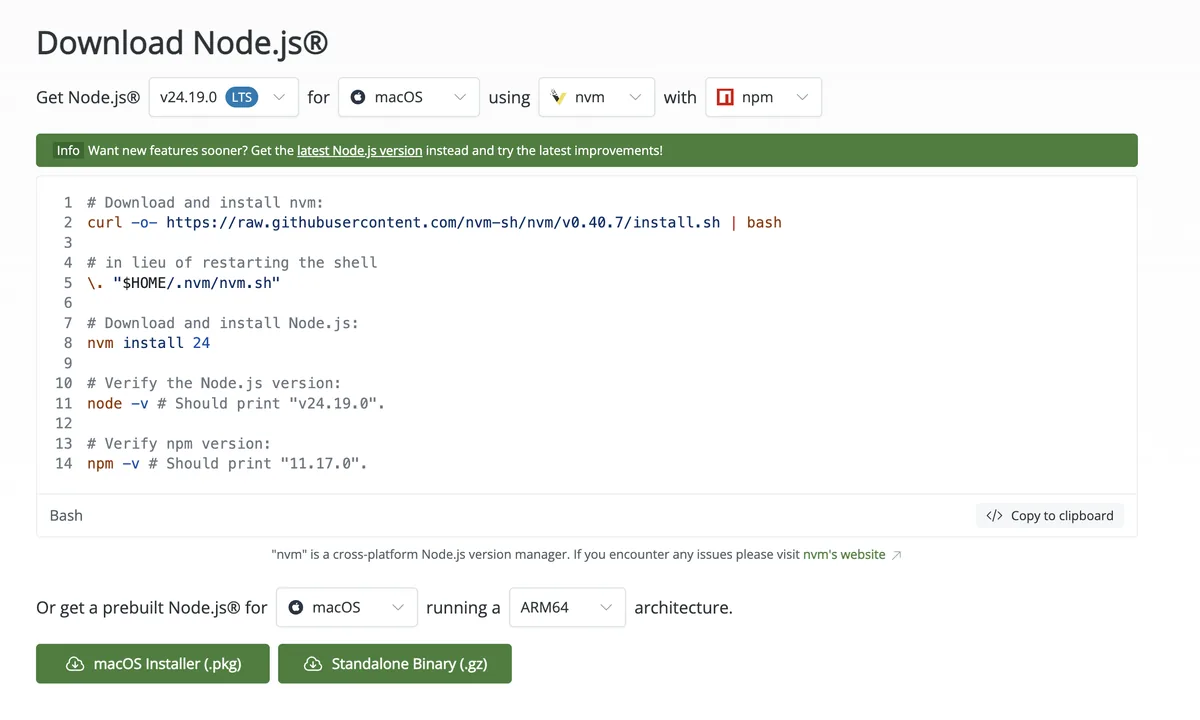Click the '# Download and install nvm:' comment
Image resolution: width=1200 pixels, height=720 pixels.
coord(205,202)
